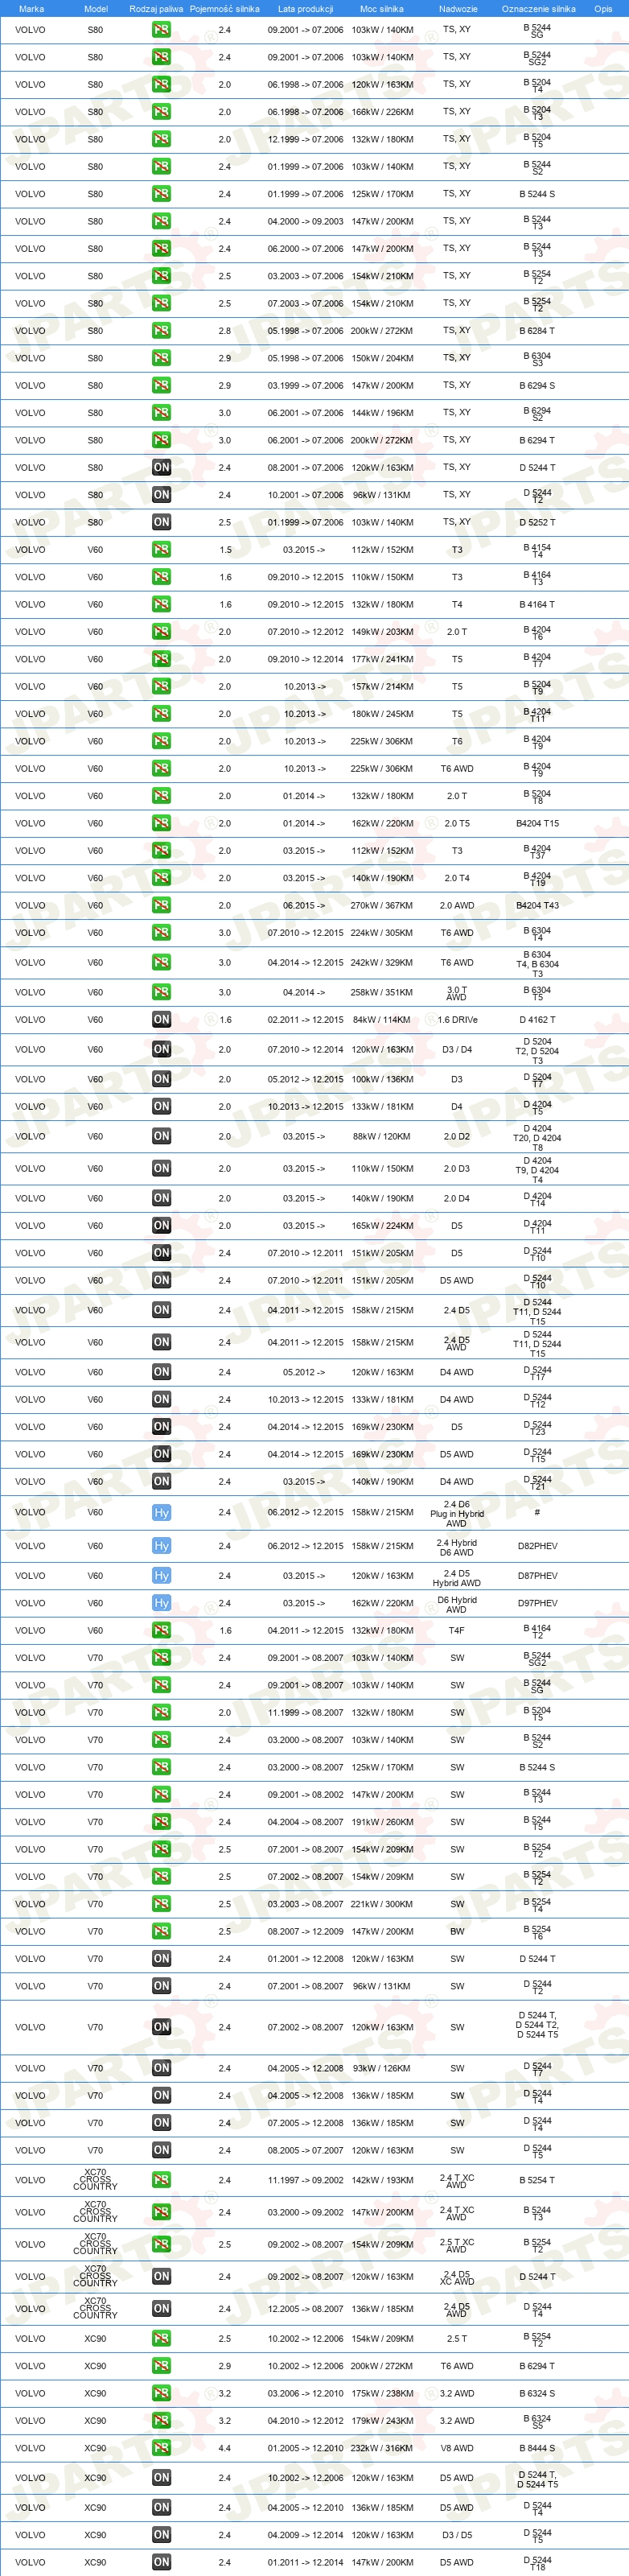This screenshot has width=629, height=2576.
Task: Select the '232kW / 316KM' power cell
Action: [x=382, y=2448]
